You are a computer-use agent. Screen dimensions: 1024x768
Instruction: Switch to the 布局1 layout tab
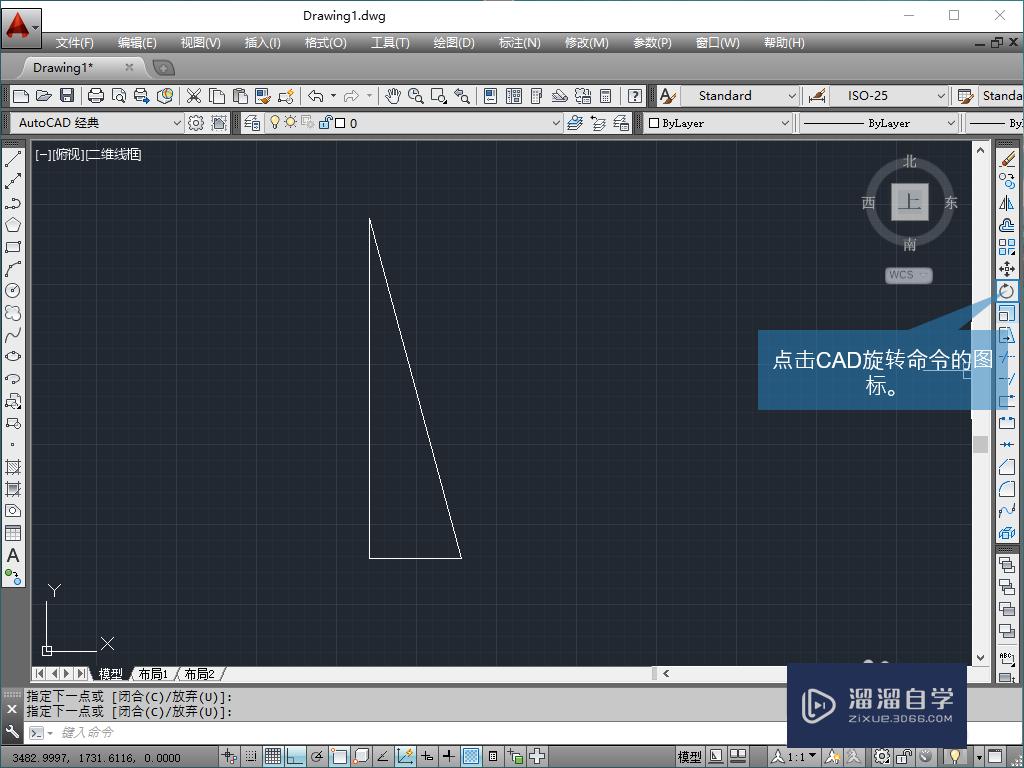153,673
